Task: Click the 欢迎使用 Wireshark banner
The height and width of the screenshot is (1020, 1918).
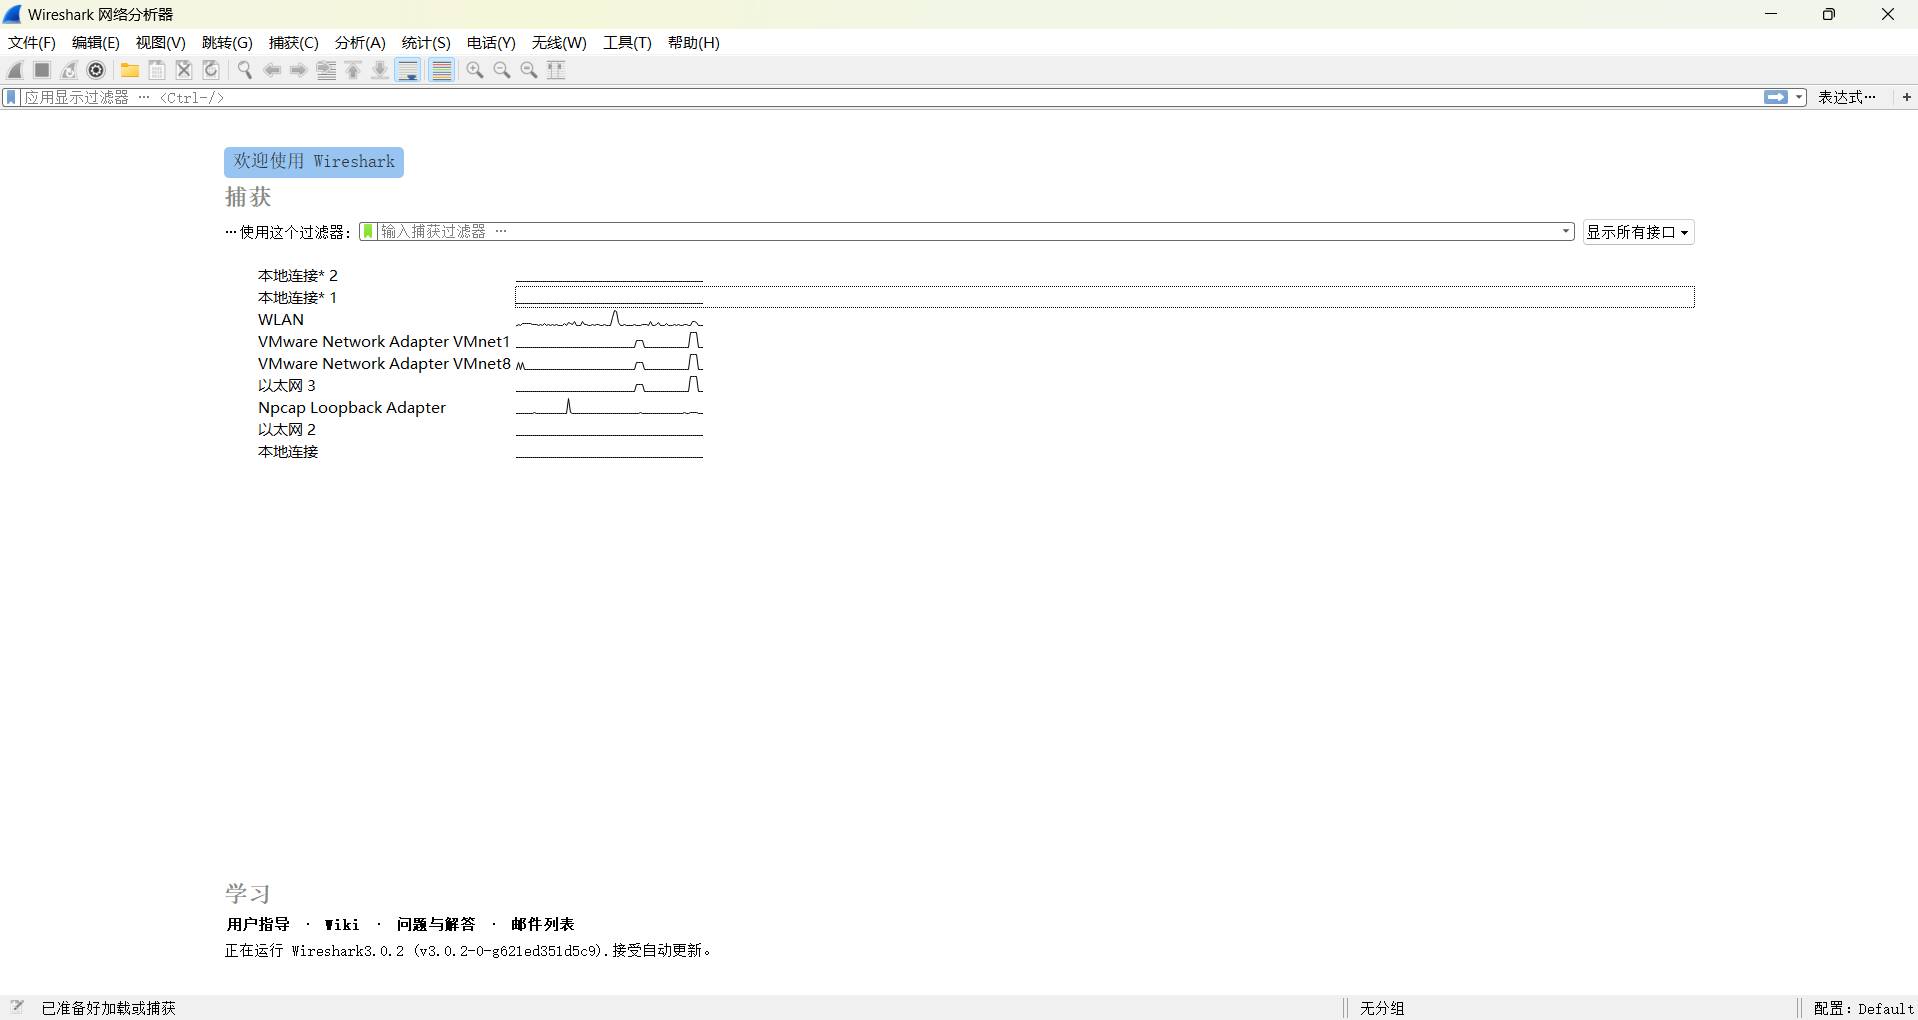Action: click(314, 162)
